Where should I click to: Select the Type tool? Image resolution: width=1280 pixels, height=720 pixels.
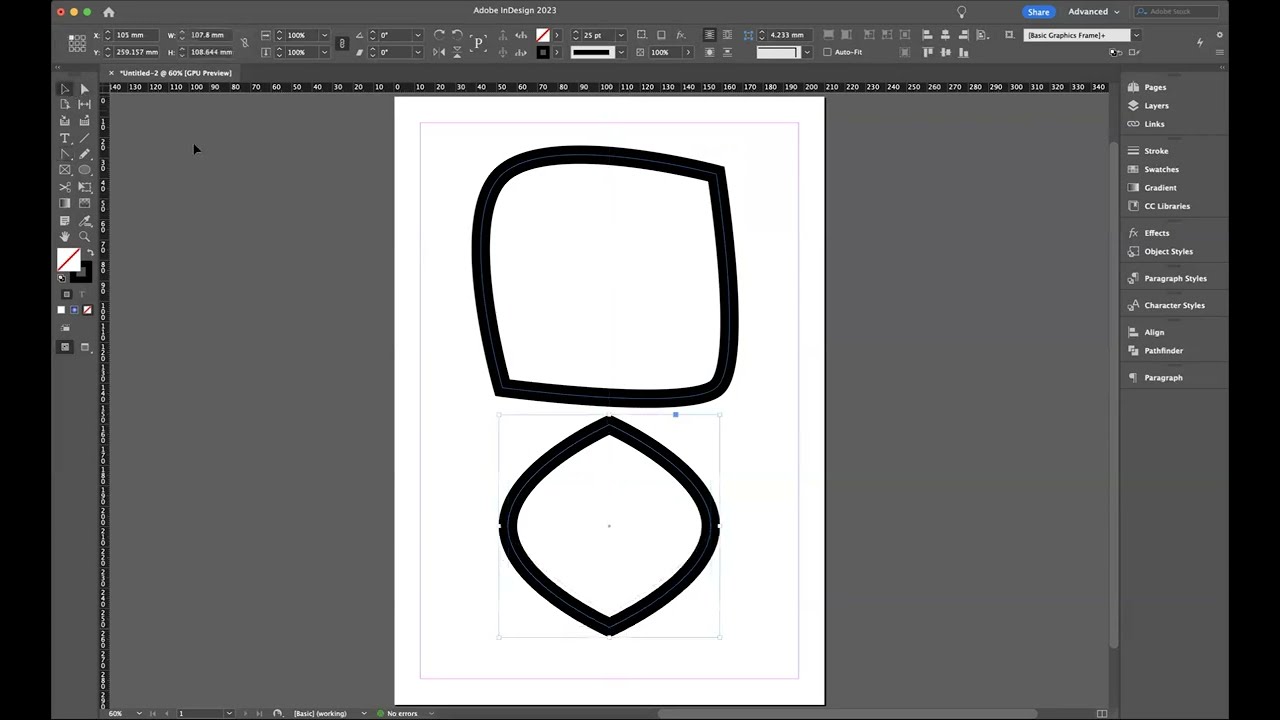tap(65, 138)
